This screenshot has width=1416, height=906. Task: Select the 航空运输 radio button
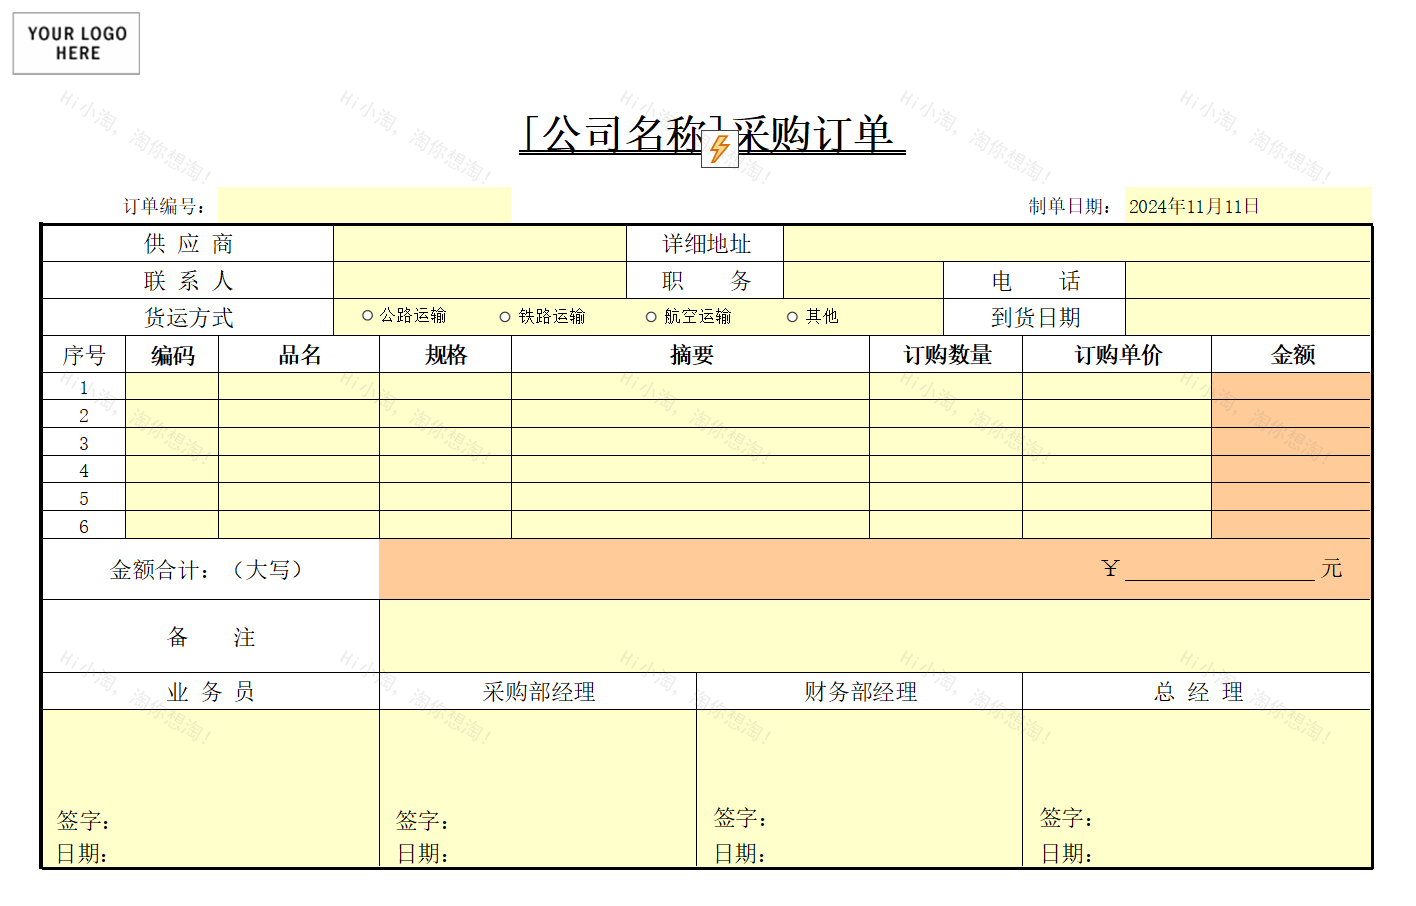651,317
